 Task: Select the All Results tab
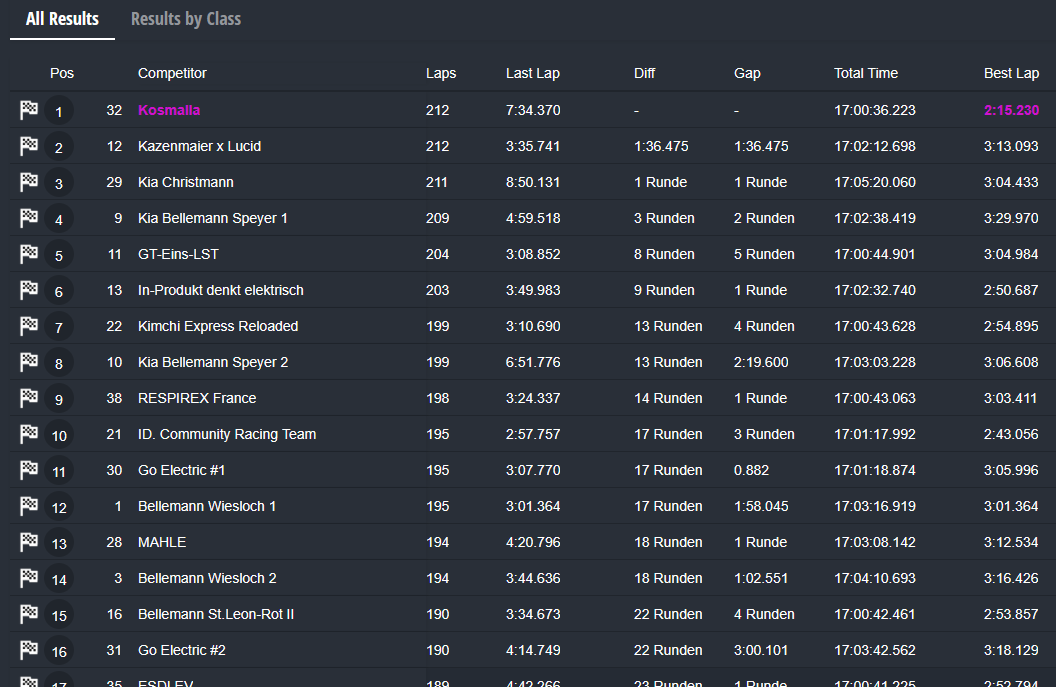(x=62, y=19)
